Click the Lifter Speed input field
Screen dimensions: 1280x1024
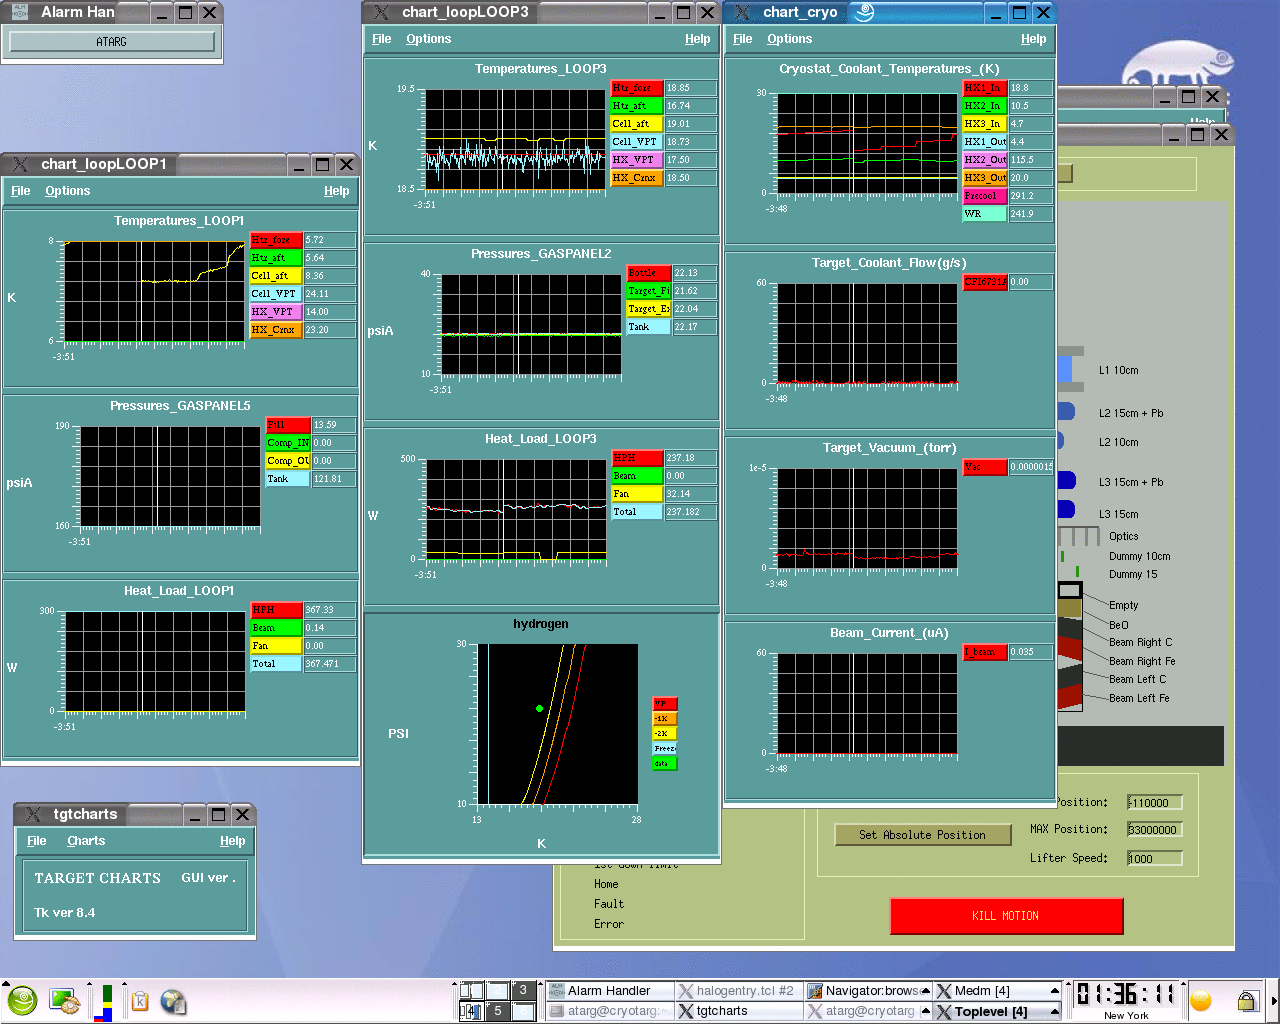point(1154,859)
